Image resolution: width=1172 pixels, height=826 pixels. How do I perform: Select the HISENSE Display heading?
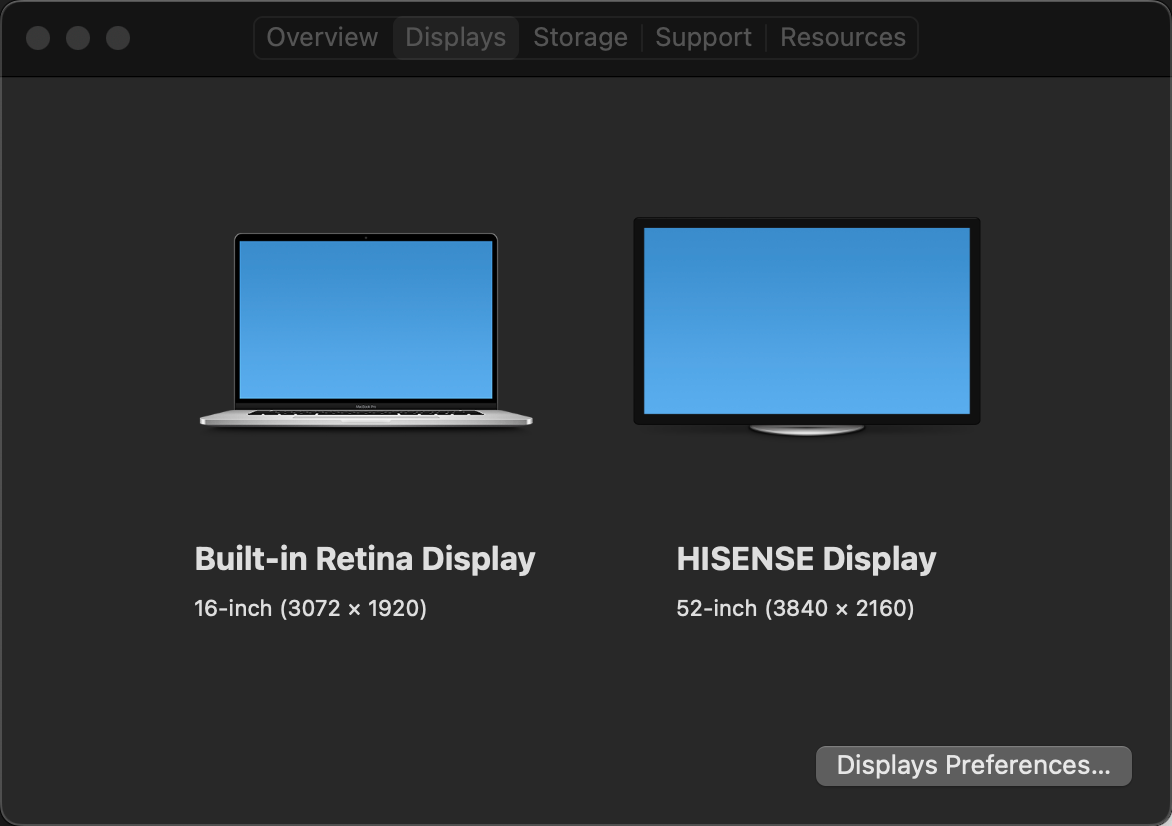click(x=806, y=558)
